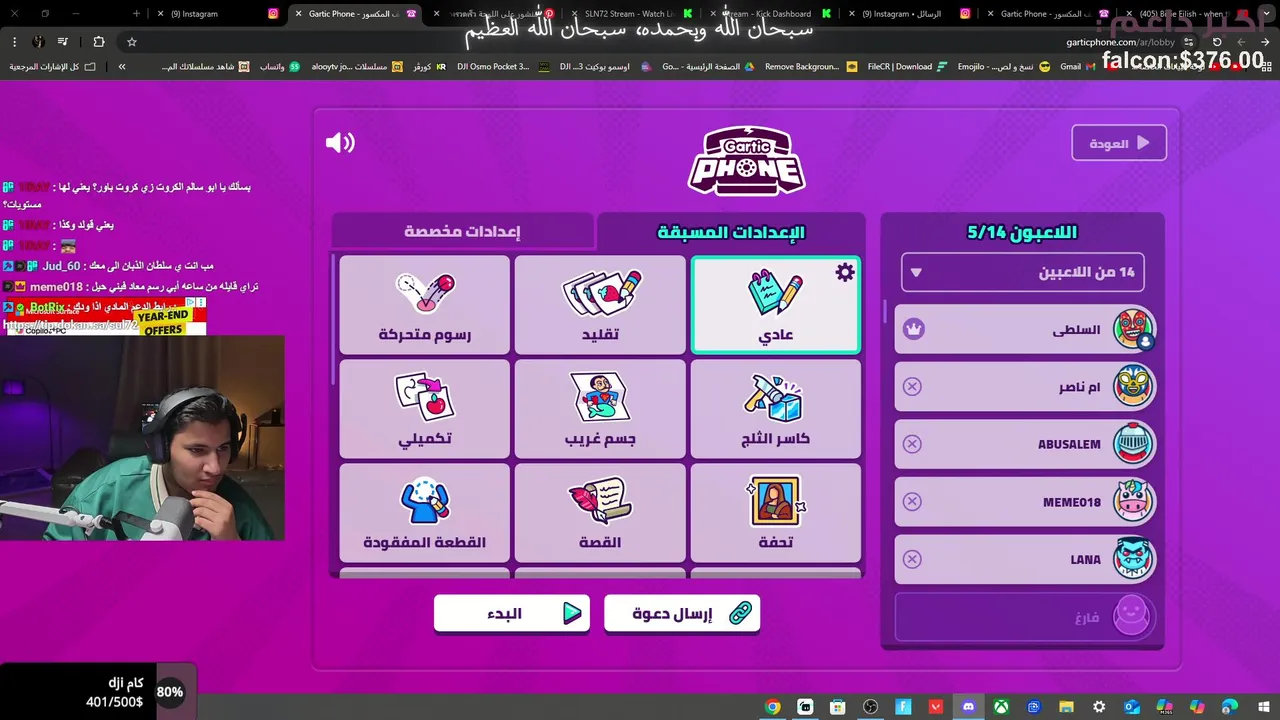Click the knight avatar of ABUSALEM

tap(1133, 444)
